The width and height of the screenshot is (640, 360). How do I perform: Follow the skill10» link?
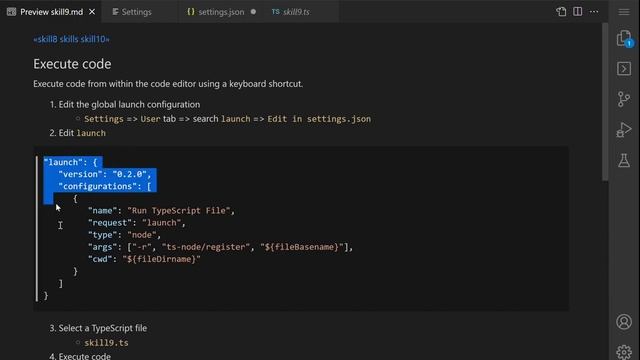click(x=95, y=39)
